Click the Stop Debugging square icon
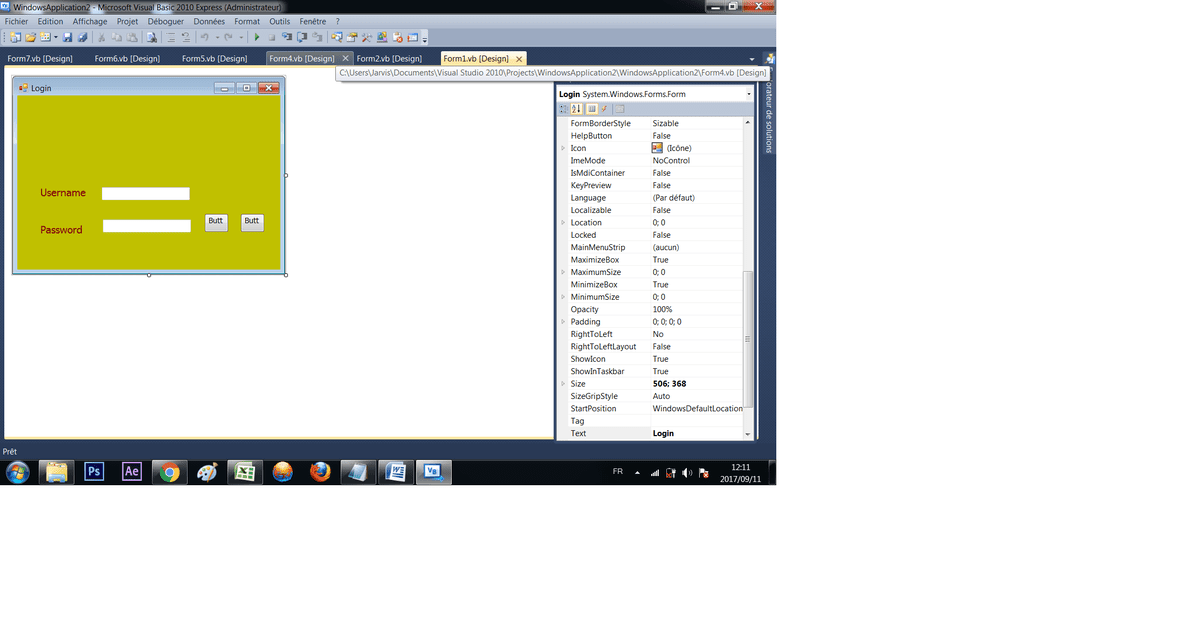 click(271, 37)
